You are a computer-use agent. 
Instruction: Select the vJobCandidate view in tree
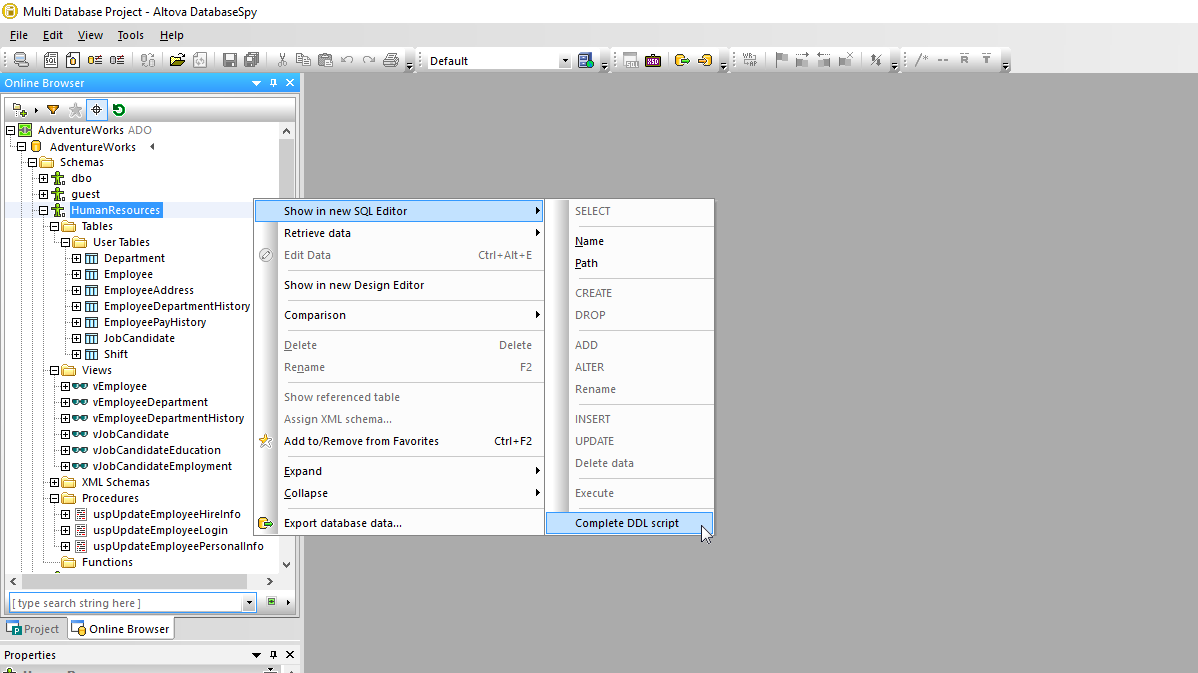click(x=131, y=434)
